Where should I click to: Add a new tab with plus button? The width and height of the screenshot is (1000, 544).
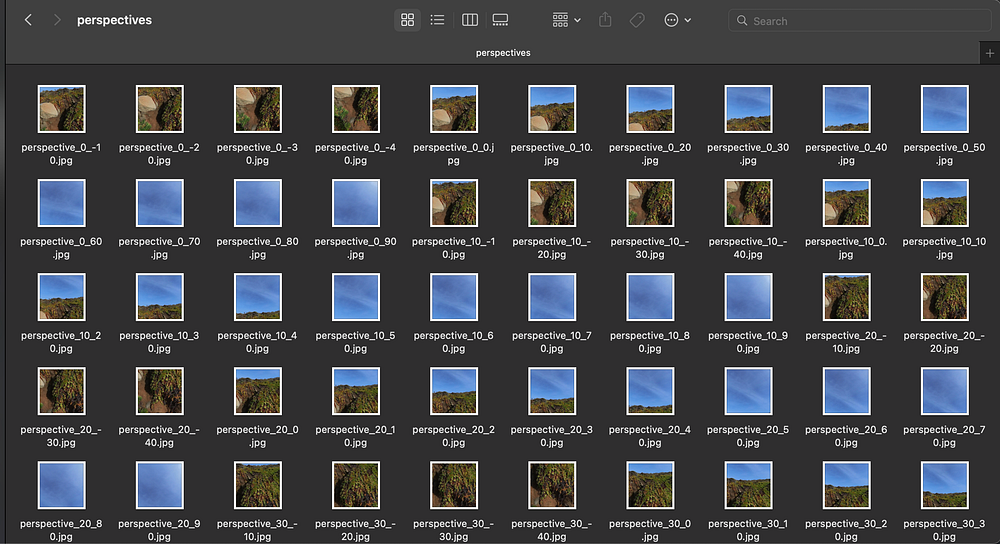[990, 54]
